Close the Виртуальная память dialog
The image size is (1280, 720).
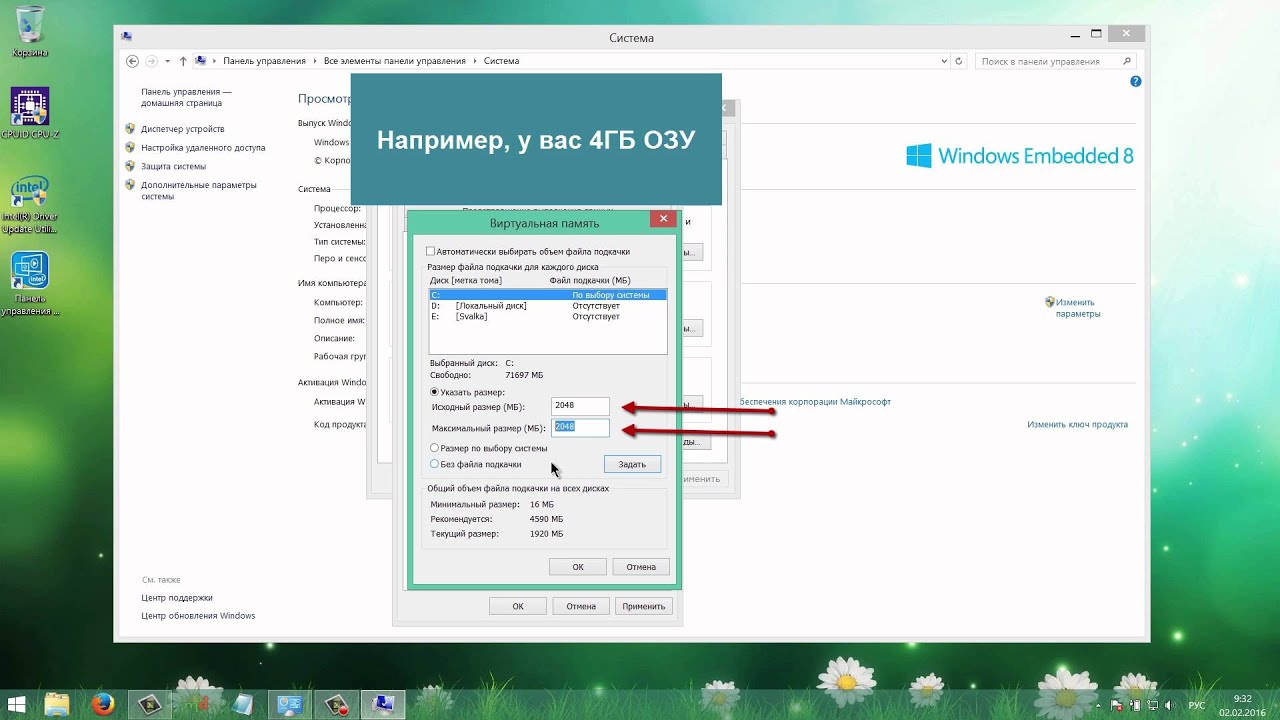coord(662,219)
